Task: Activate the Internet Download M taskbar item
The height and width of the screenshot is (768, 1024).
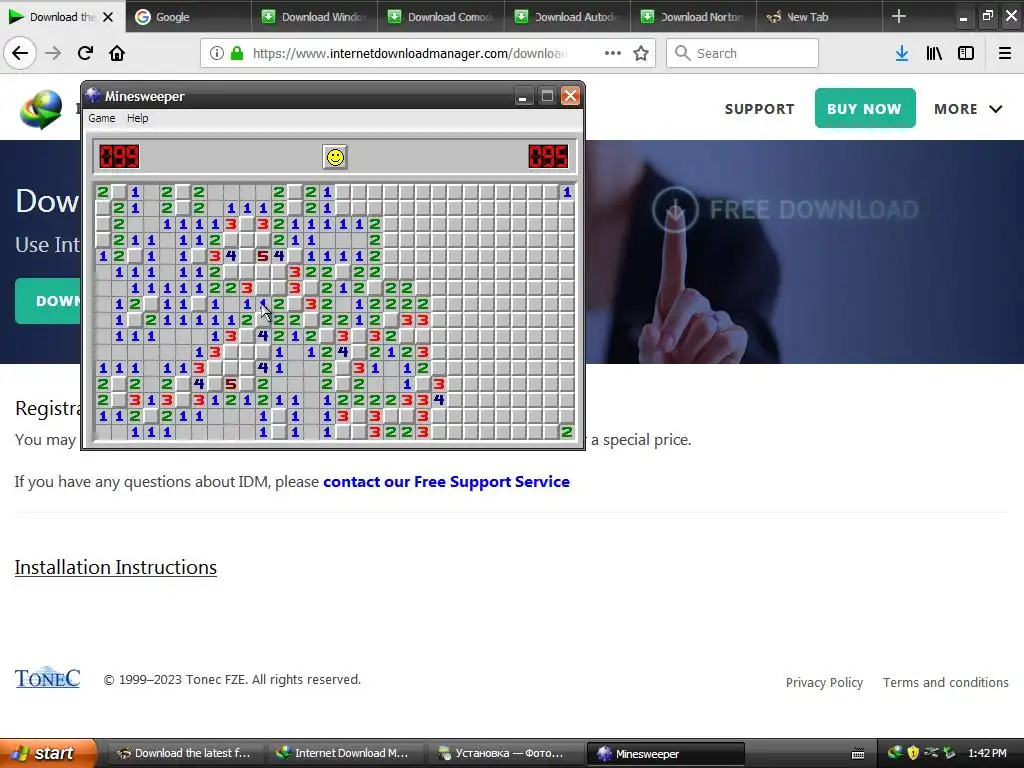Action: coord(344,754)
